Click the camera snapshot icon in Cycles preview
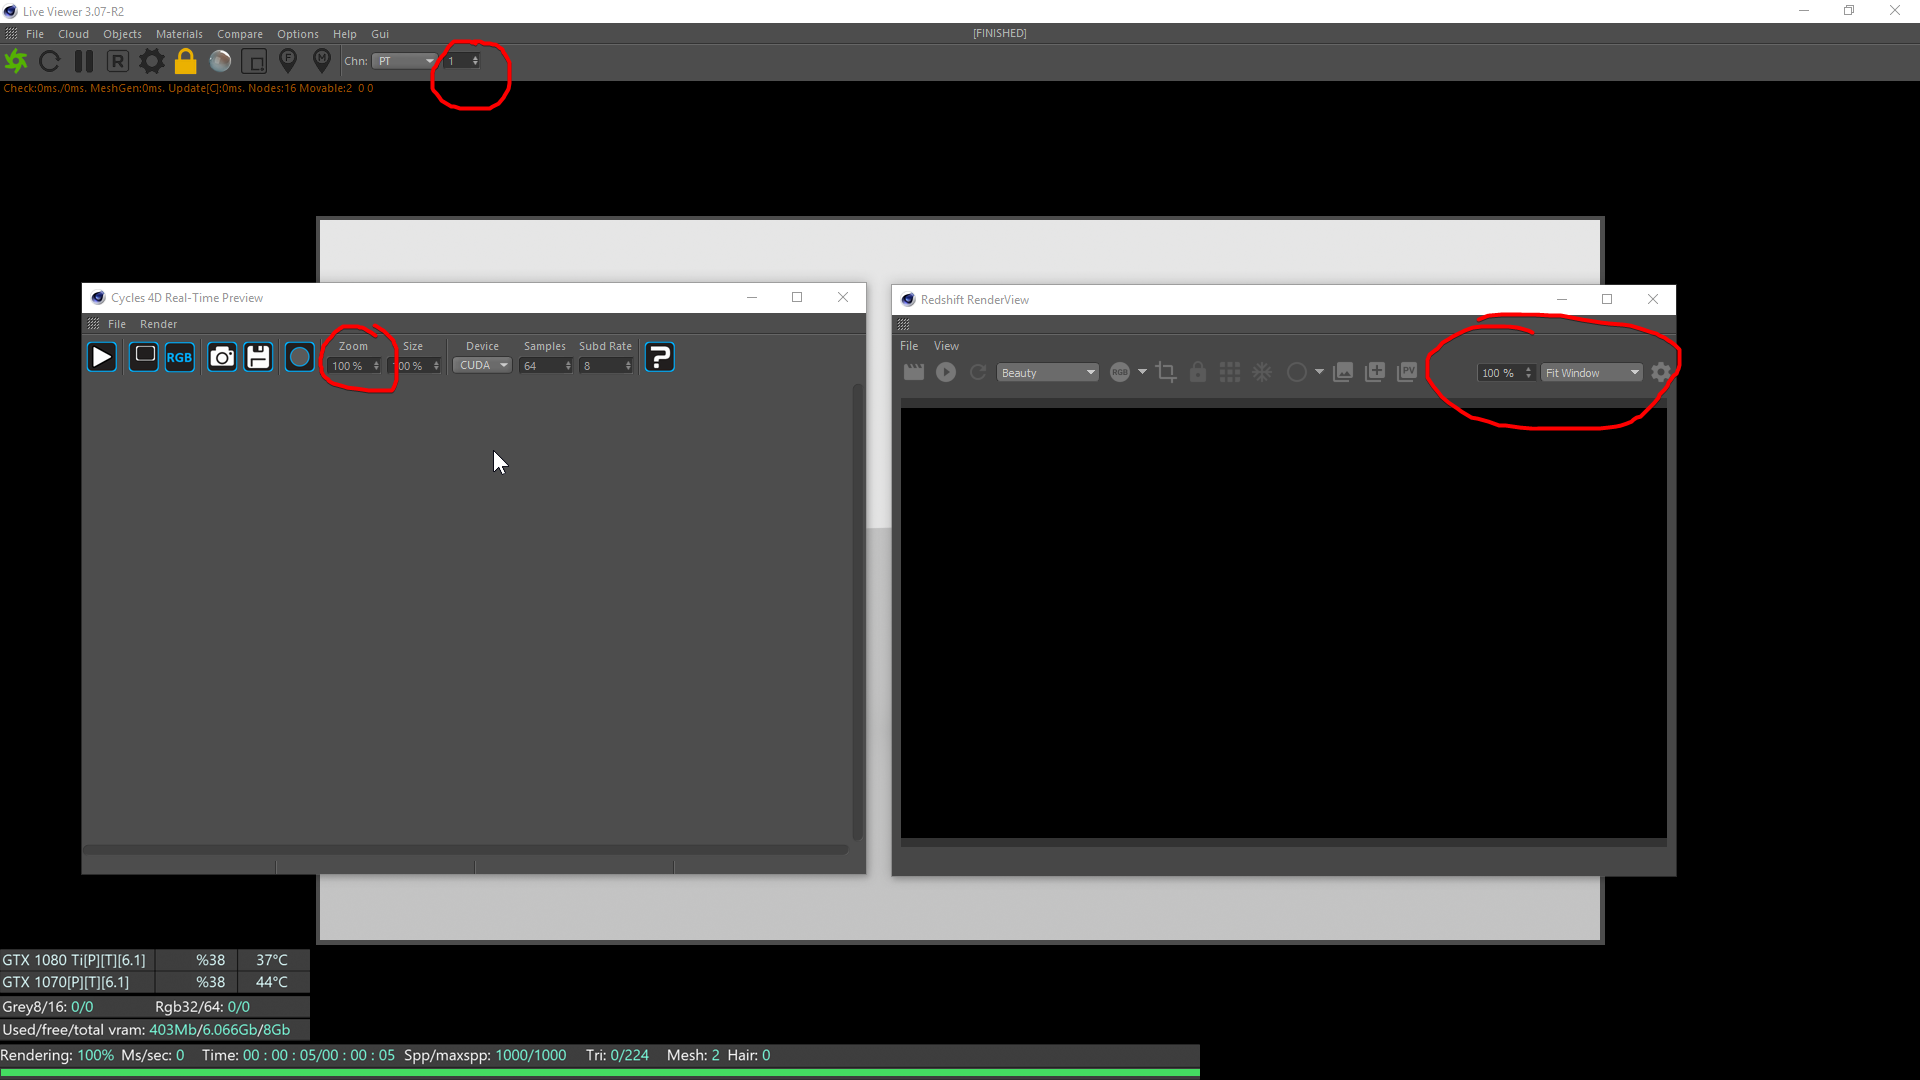Screen dimensions: 1920x1080 (222, 357)
